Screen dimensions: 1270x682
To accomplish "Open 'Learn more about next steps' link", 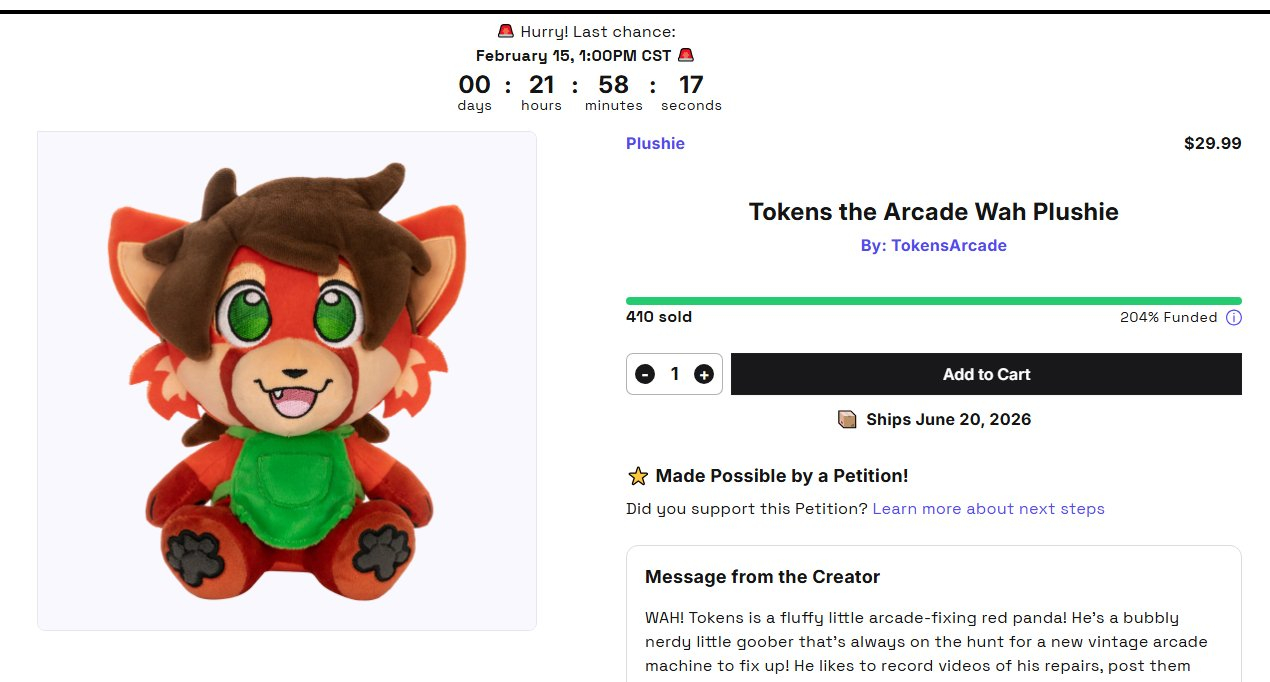I will (x=988, y=509).
